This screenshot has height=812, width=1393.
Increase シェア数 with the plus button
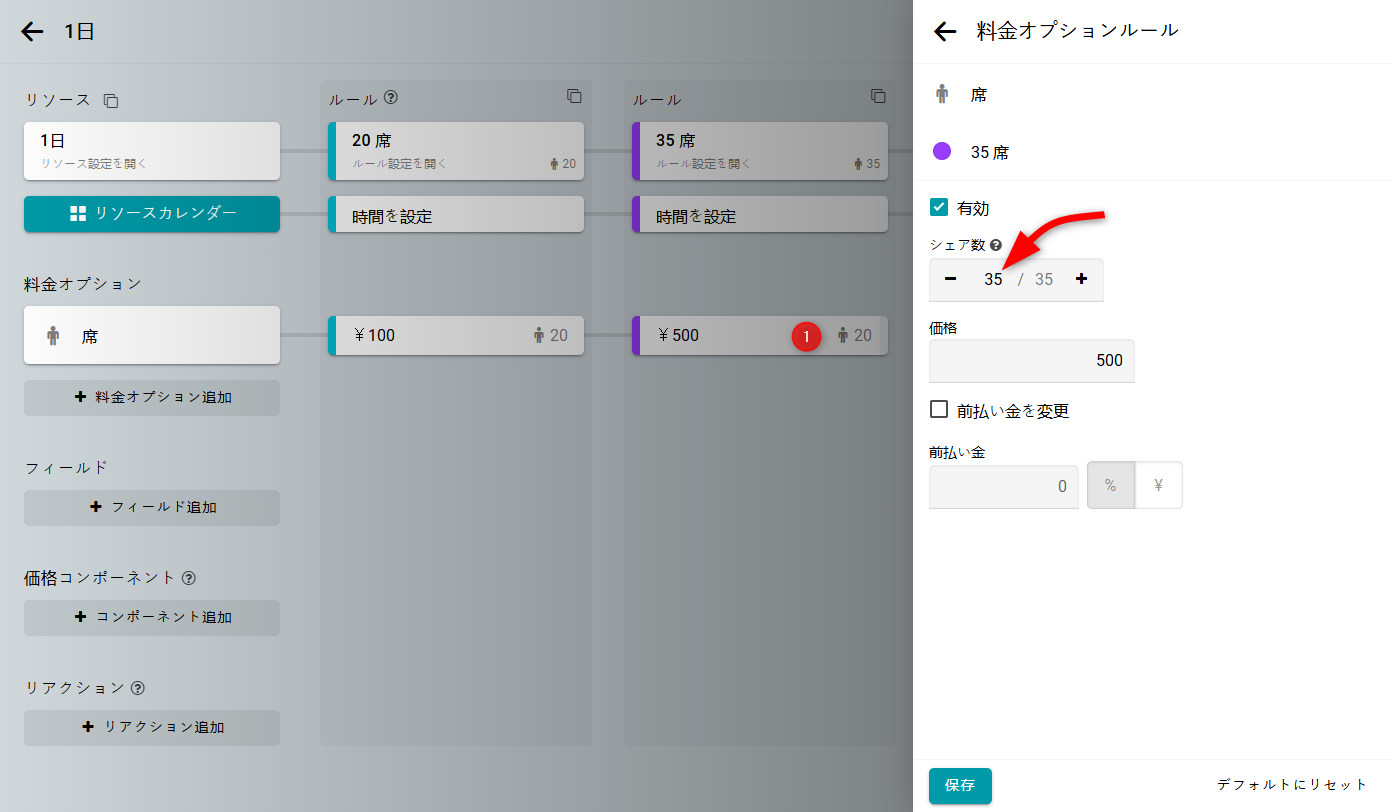[1081, 280]
